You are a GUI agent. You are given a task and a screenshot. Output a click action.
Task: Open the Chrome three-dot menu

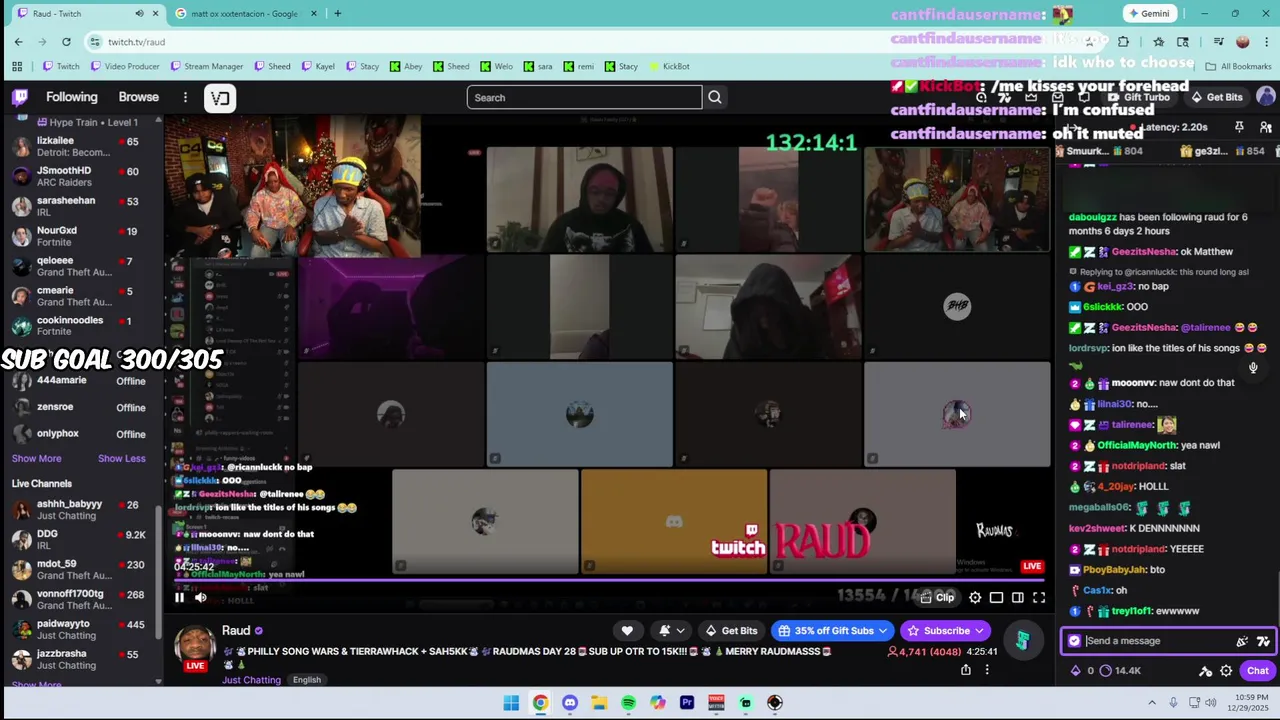(x=1266, y=41)
